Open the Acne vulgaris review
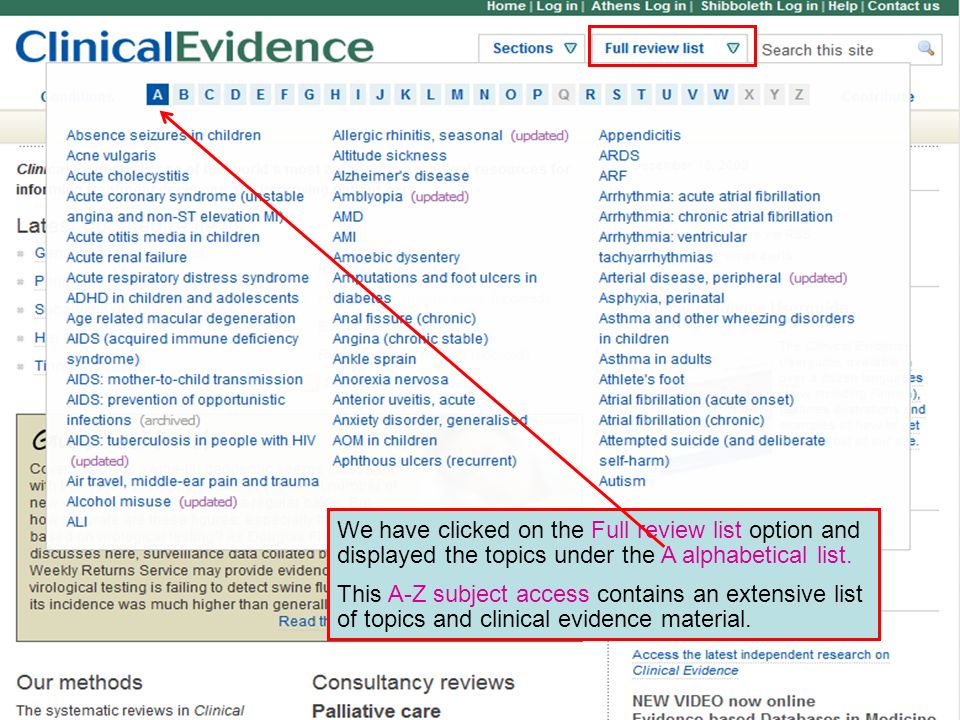960x720 pixels. click(x=111, y=156)
